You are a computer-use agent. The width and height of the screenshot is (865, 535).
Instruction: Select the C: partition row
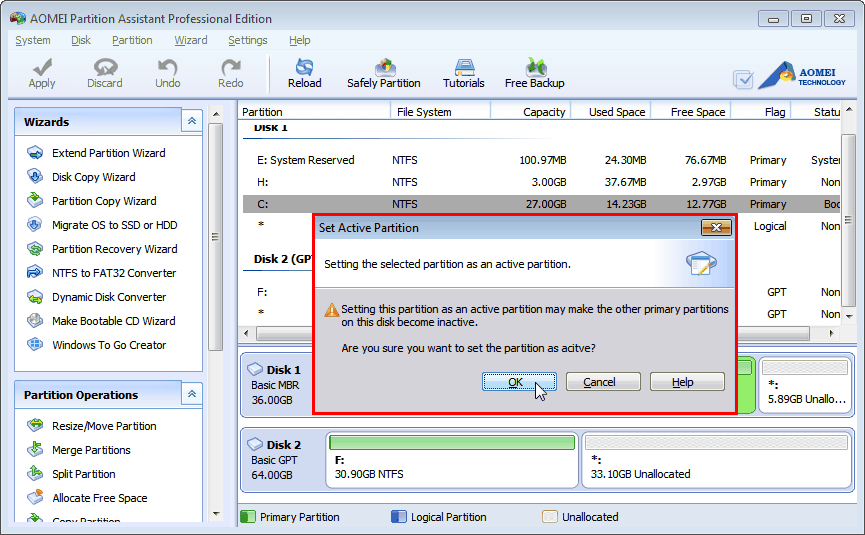tap(541, 204)
